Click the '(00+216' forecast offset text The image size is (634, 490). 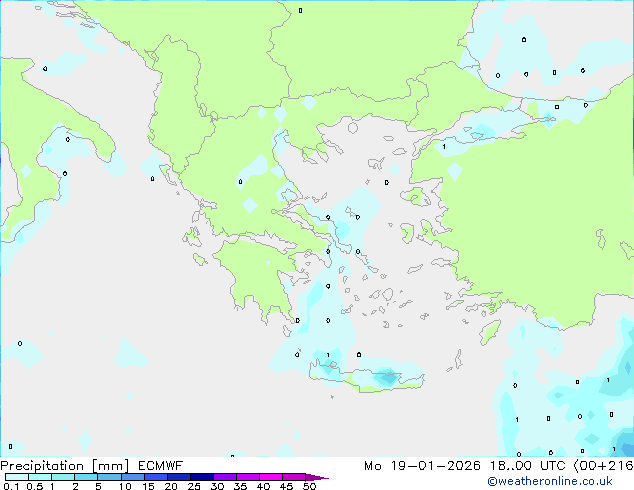(x=603, y=466)
